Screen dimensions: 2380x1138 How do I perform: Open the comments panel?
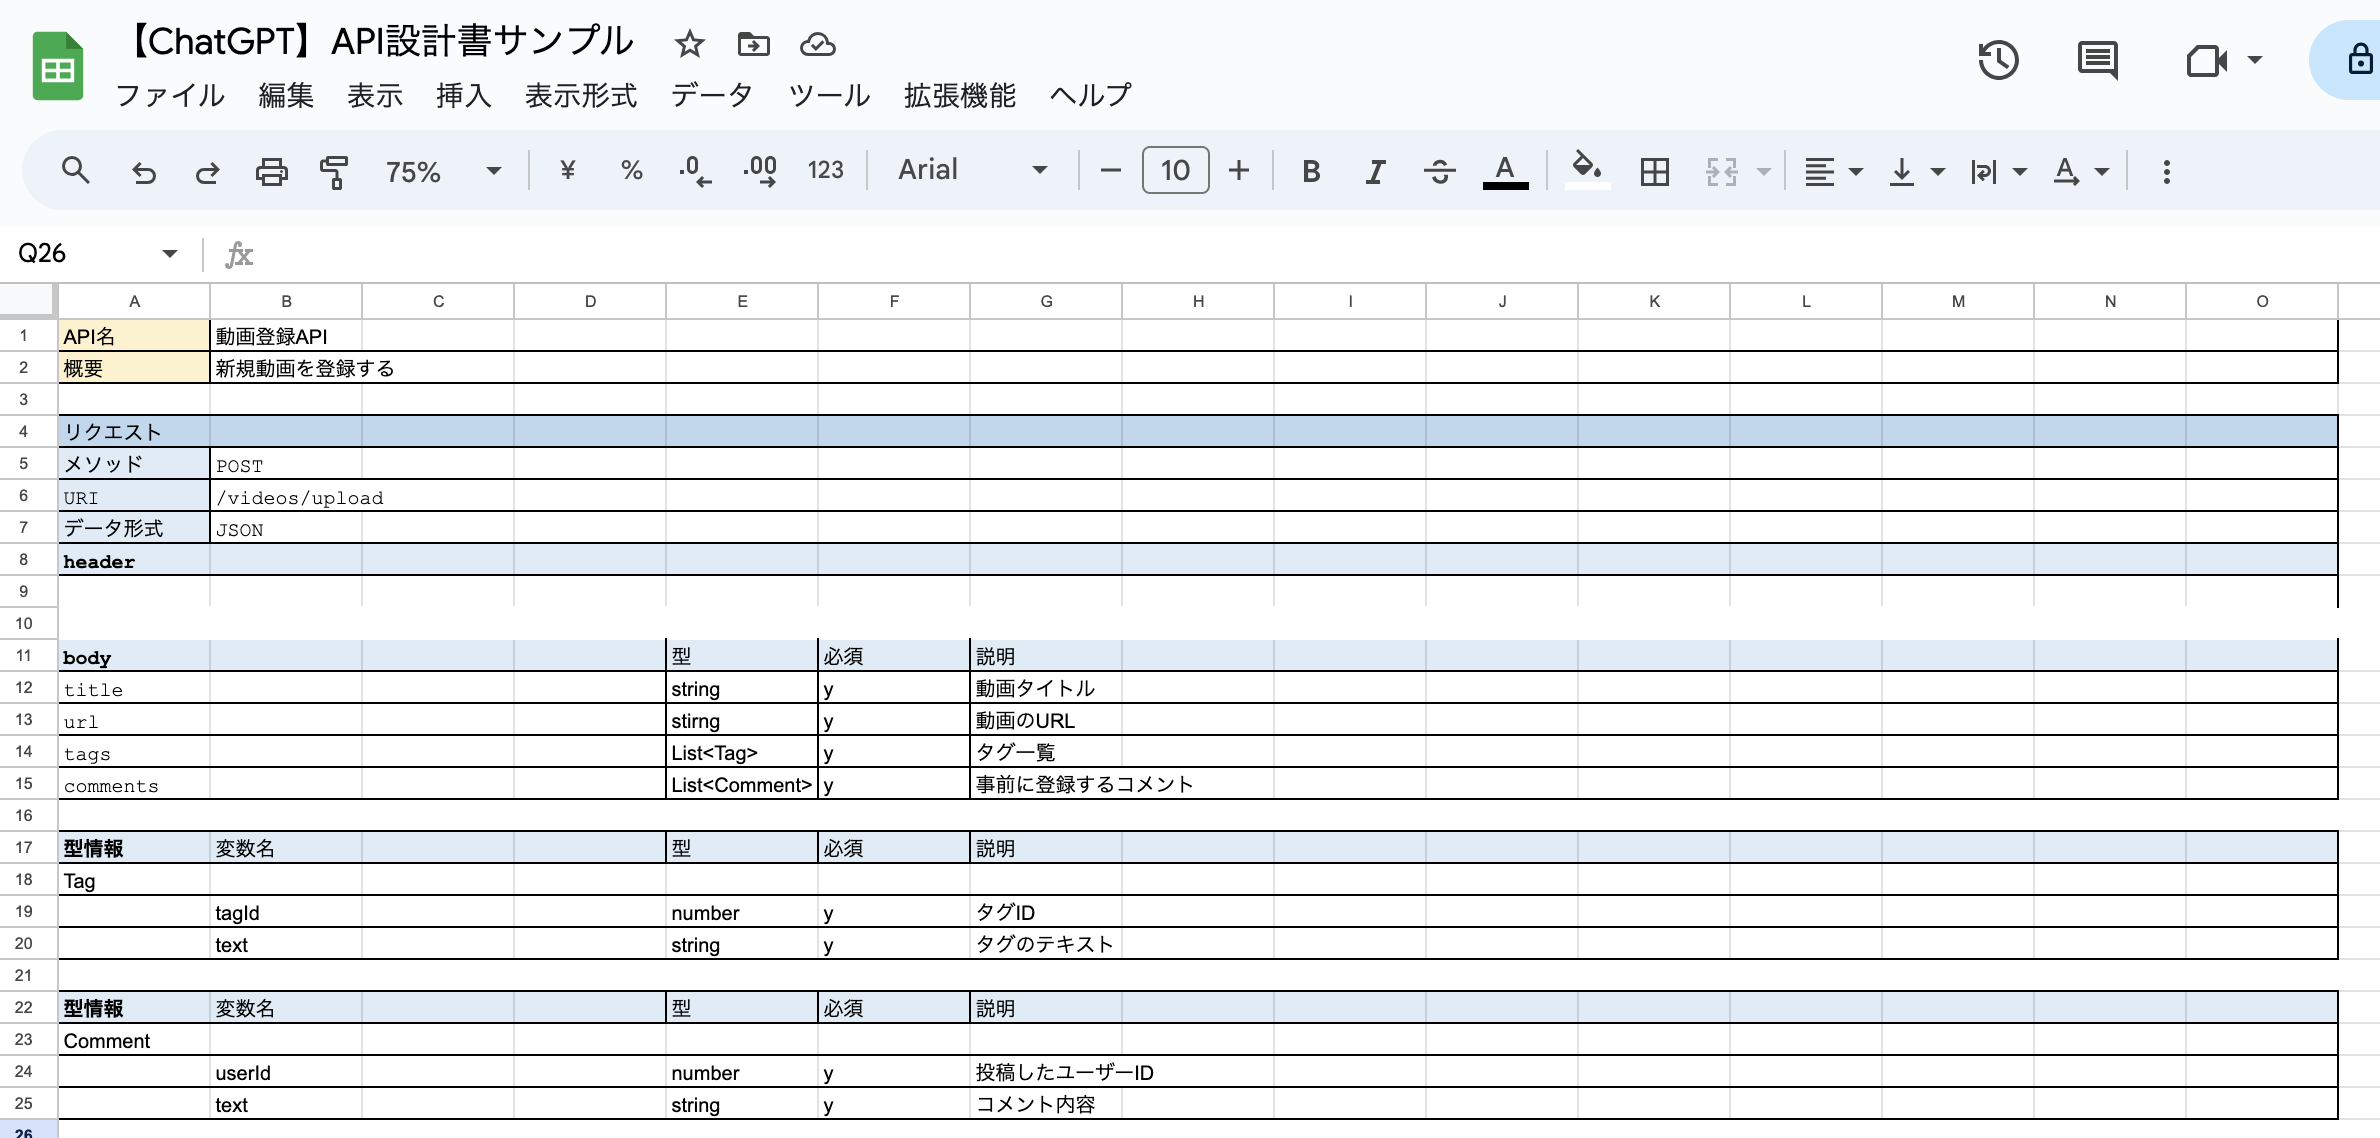[2097, 60]
